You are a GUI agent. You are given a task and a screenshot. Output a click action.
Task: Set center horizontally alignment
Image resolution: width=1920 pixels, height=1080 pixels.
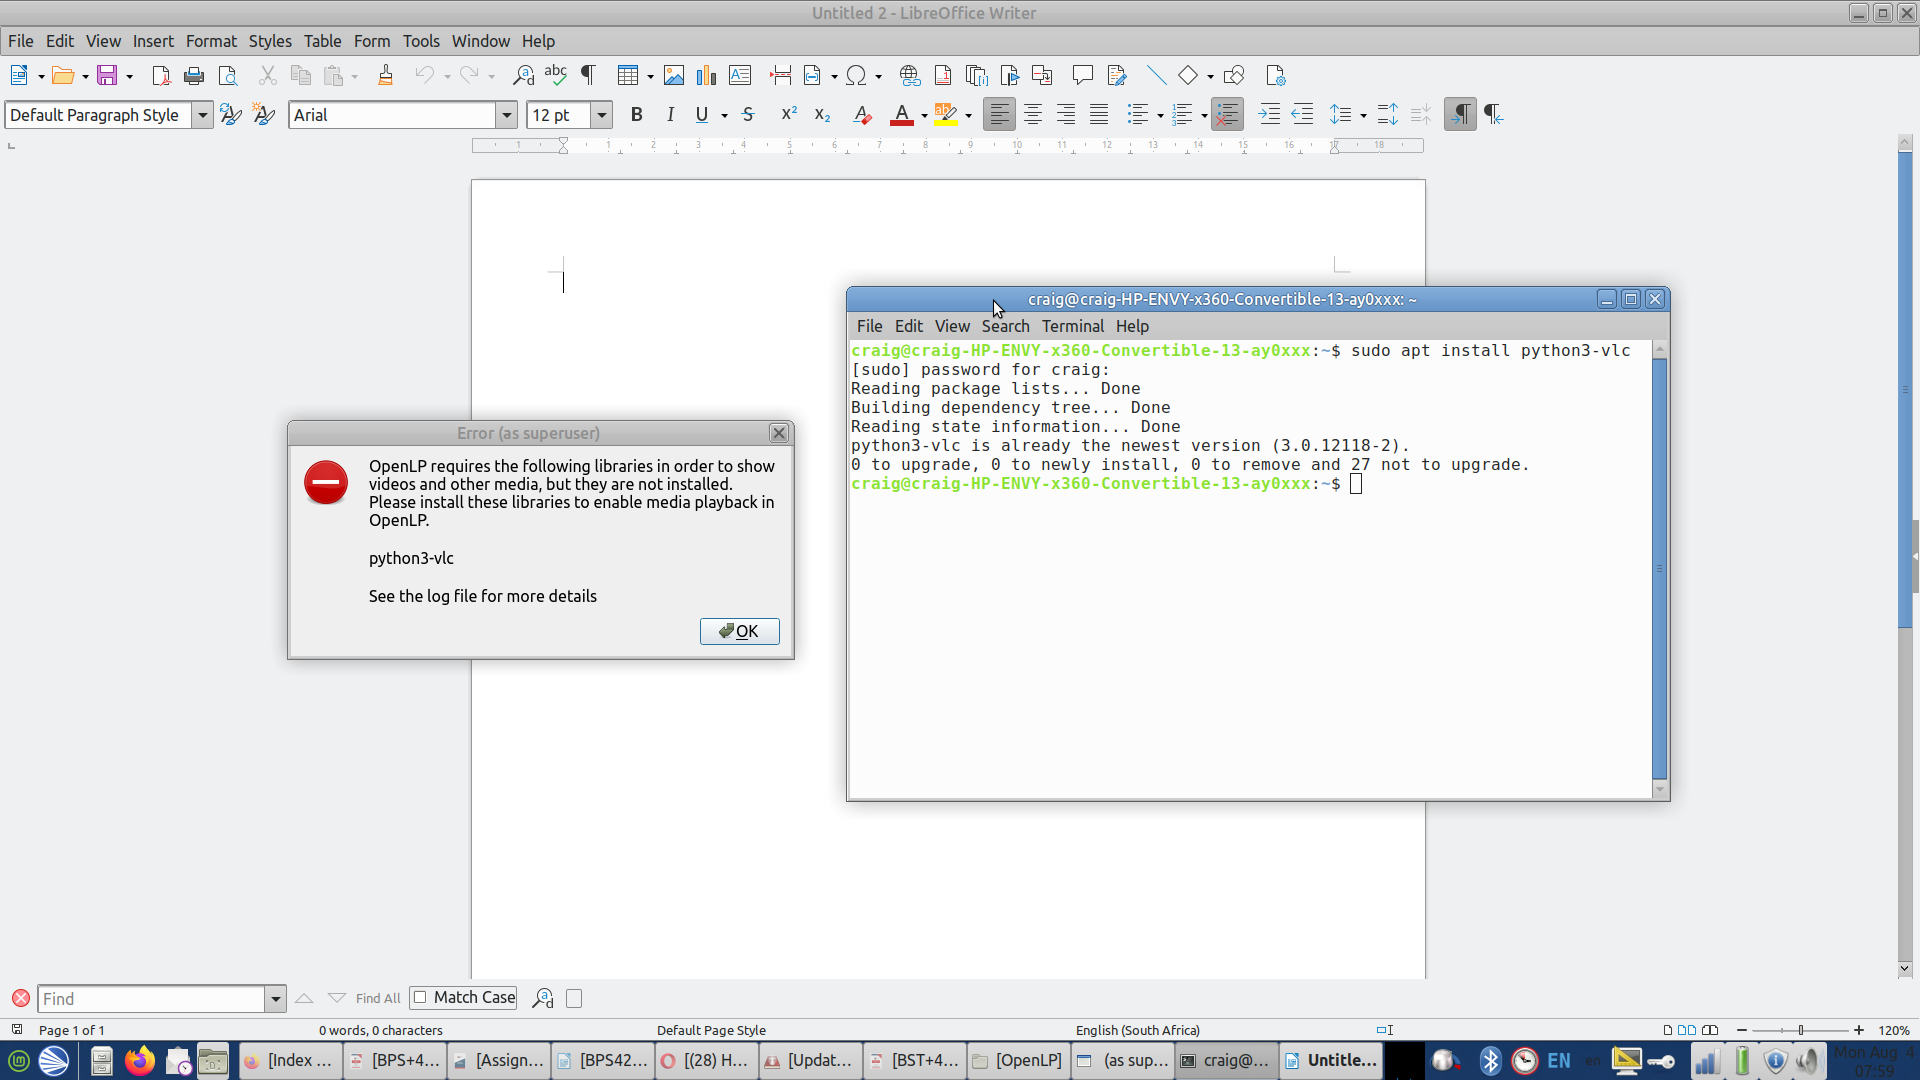1033,115
